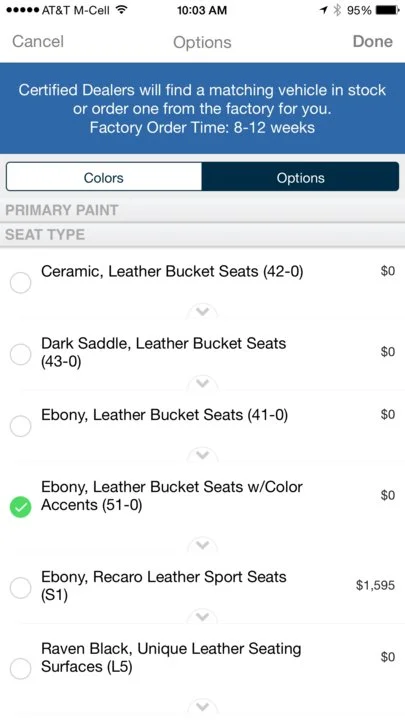Choose Raven Black Unique Leather Seating radio

(x=21, y=669)
